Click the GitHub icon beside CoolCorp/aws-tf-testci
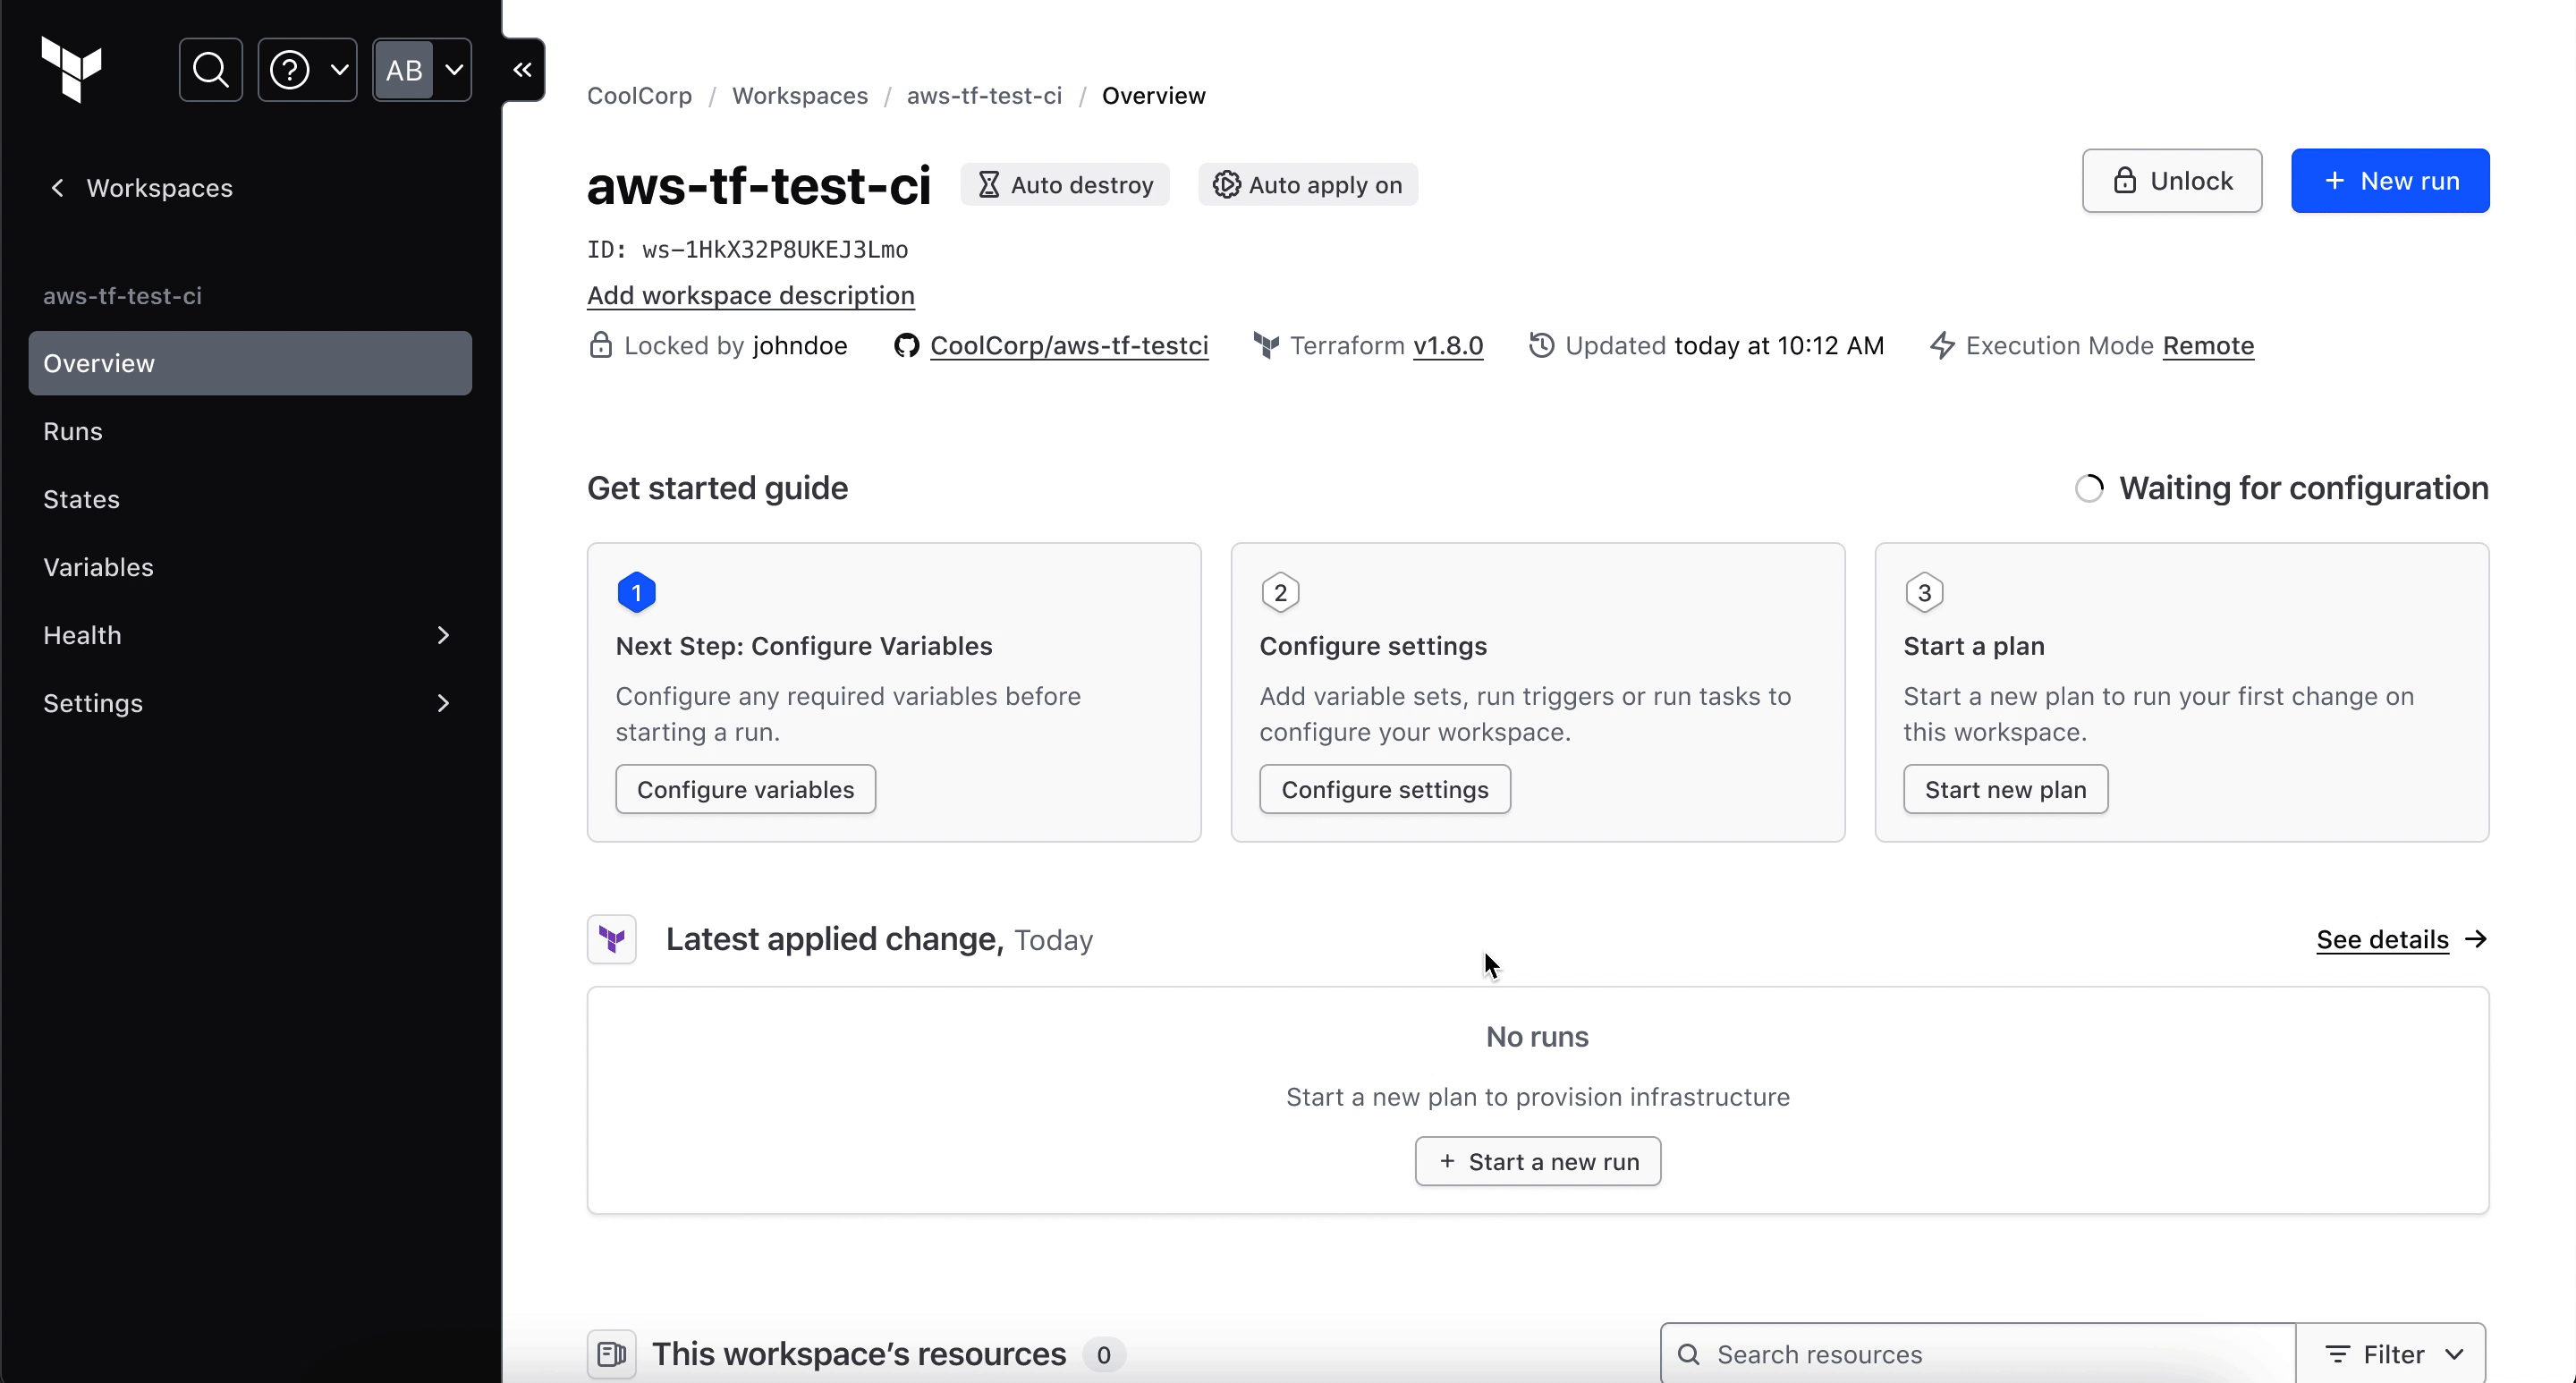2576x1383 pixels. pos(906,346)
